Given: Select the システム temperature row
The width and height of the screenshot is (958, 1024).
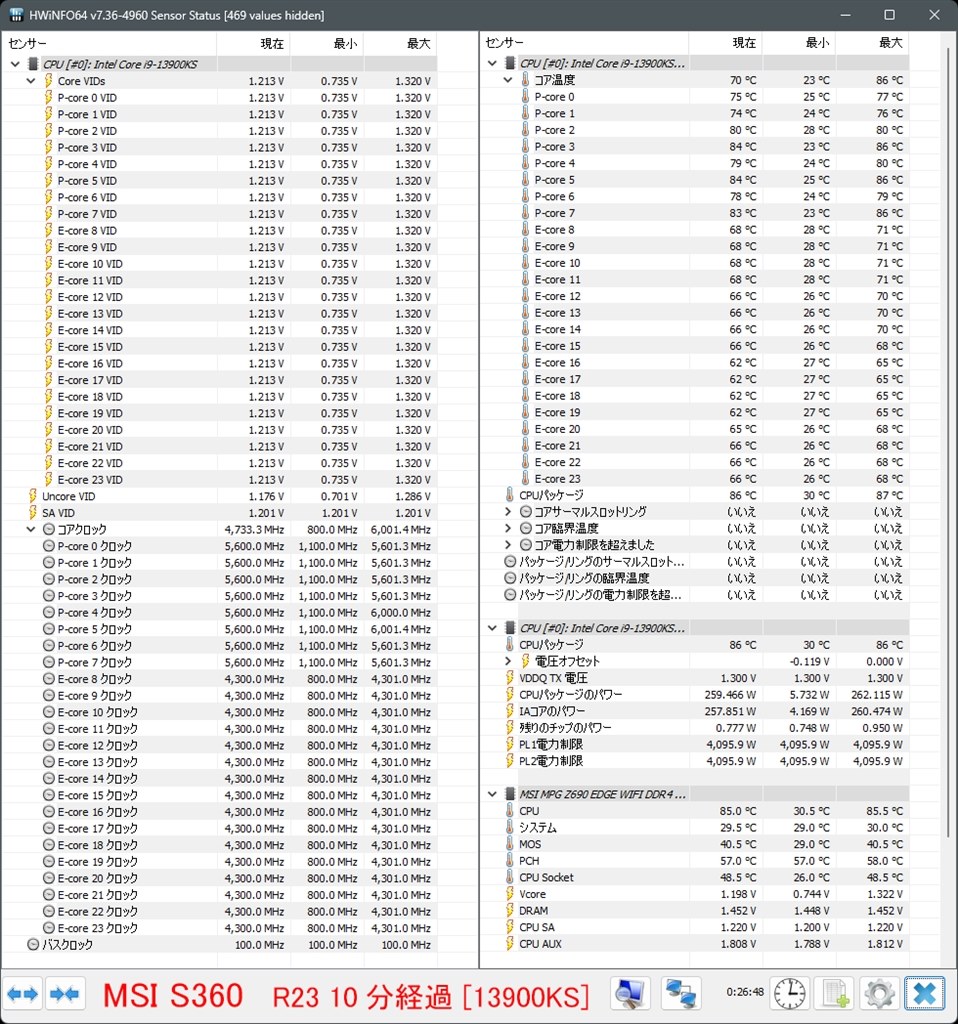Looking at the screenshot, I should tap(695, 827).
